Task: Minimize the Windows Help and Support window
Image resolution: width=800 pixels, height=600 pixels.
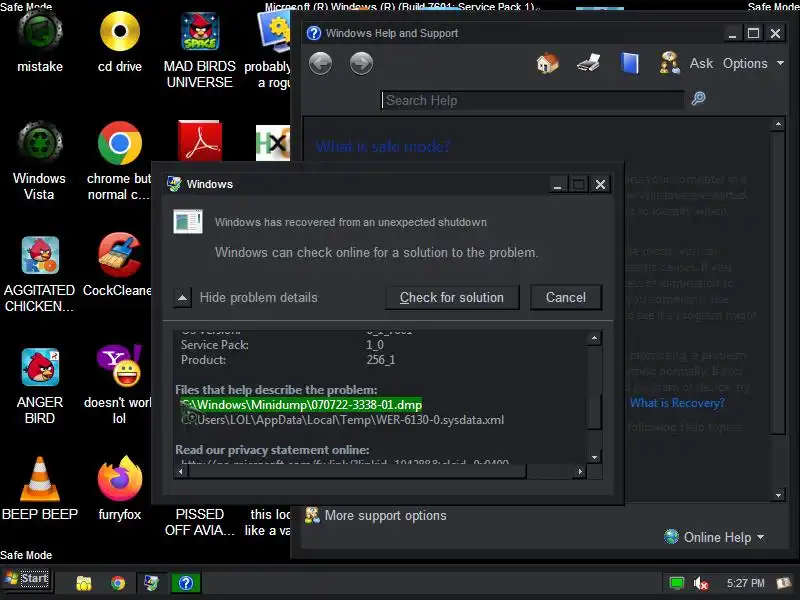Action: tap(732, 34)
